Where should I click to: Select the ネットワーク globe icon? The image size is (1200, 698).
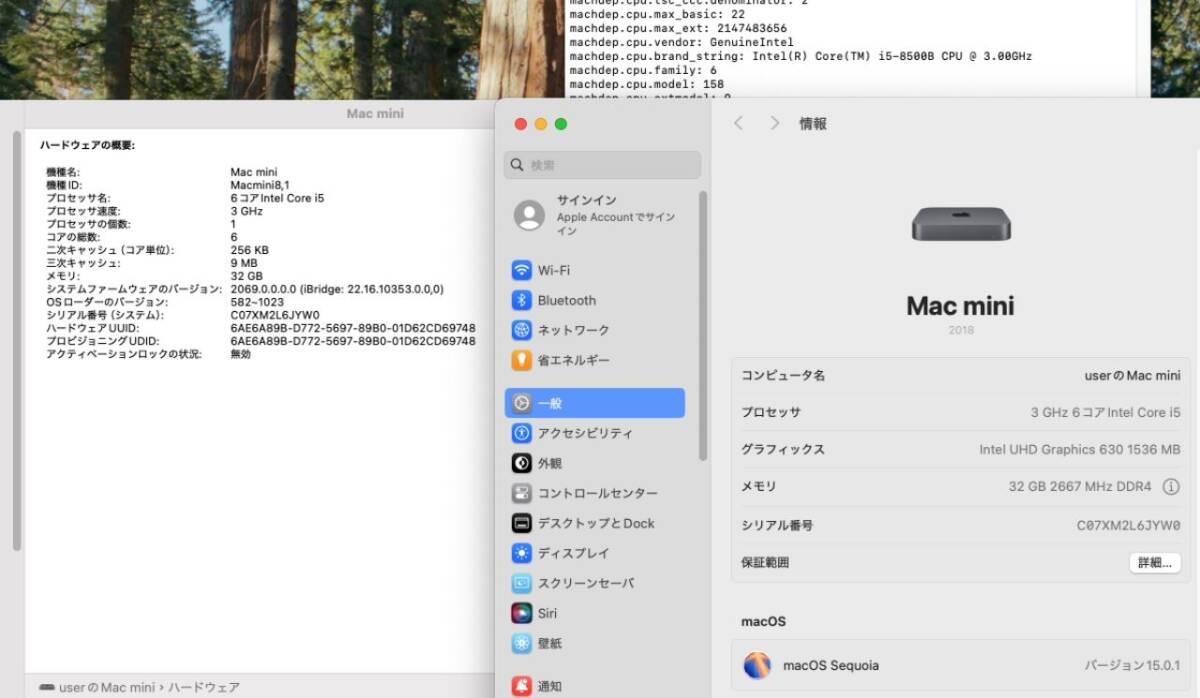[521, 330]
